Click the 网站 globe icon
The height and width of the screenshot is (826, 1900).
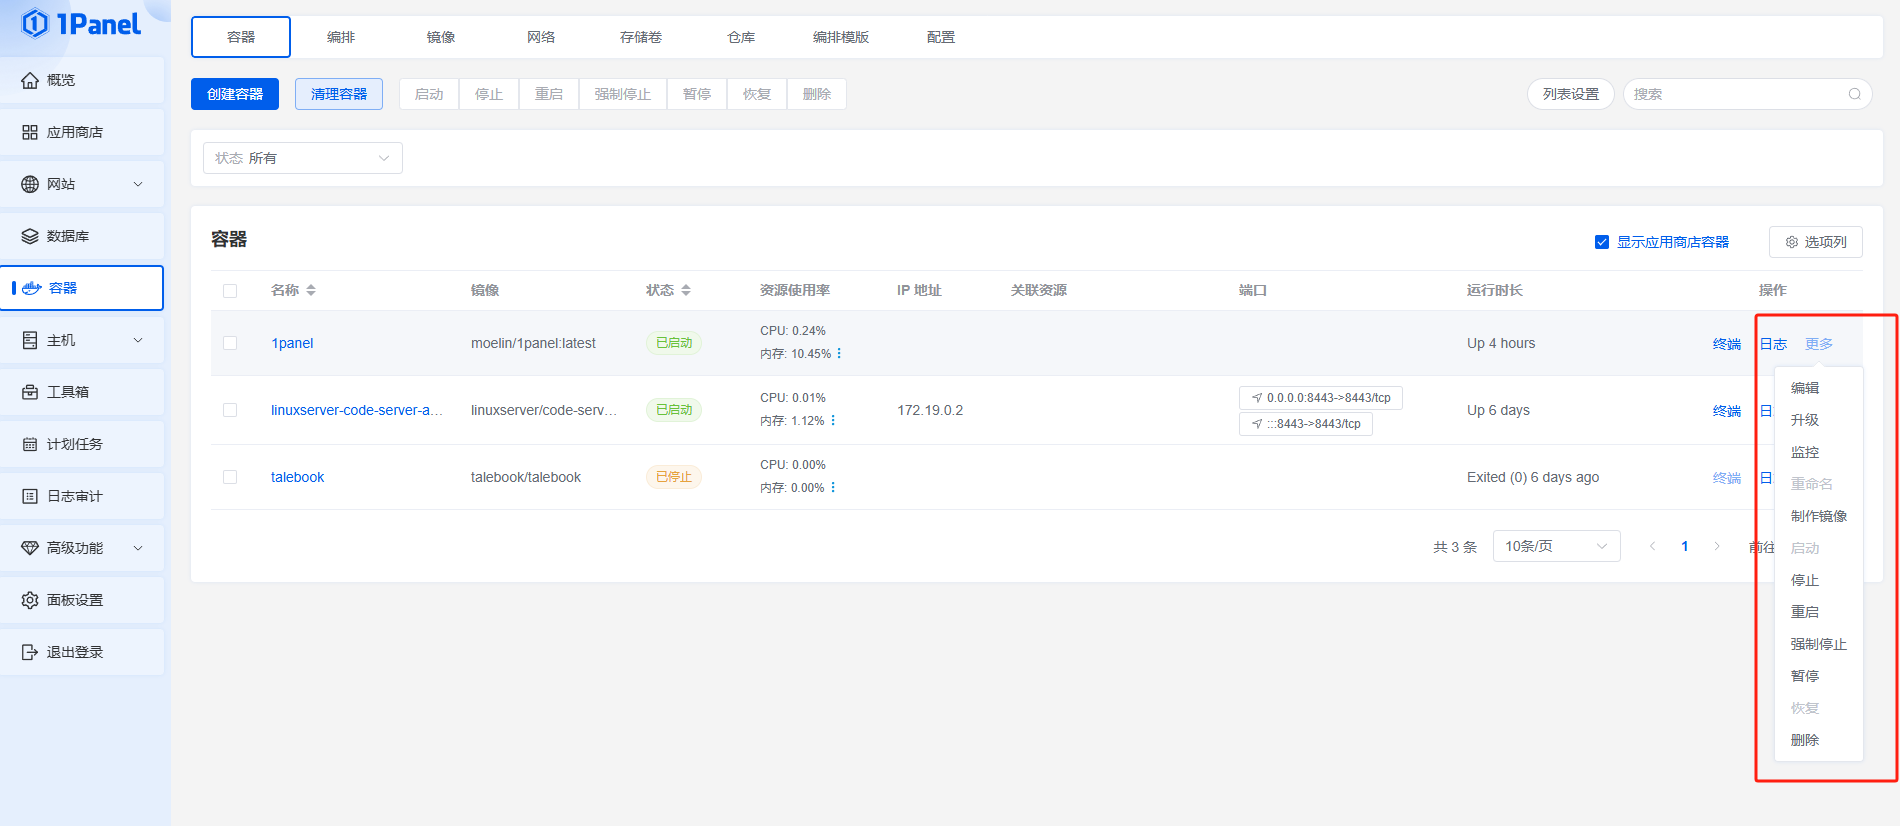(x=30, y=184)
